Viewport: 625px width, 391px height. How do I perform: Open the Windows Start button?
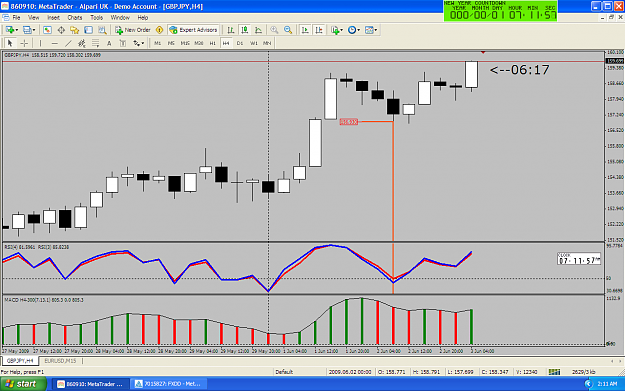(x=23, y=384)
